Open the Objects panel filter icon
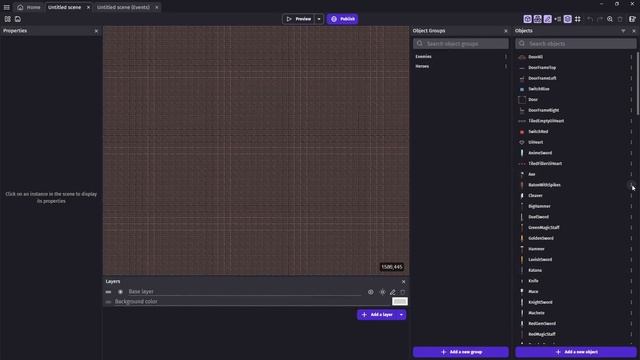The width and height of the screenshot is (640, 360). 623,31
